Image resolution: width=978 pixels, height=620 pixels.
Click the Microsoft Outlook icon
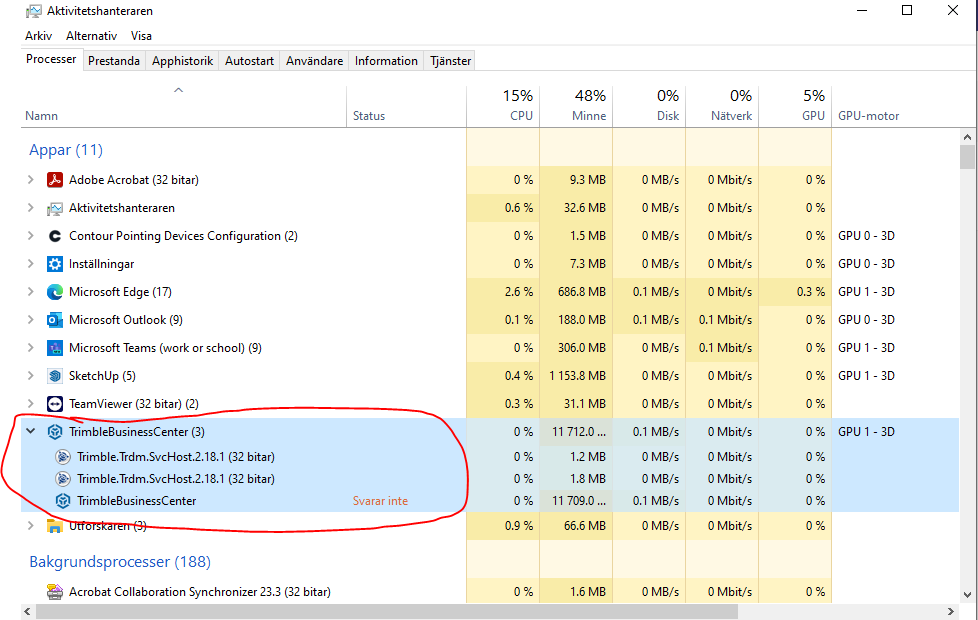(55, 320)
